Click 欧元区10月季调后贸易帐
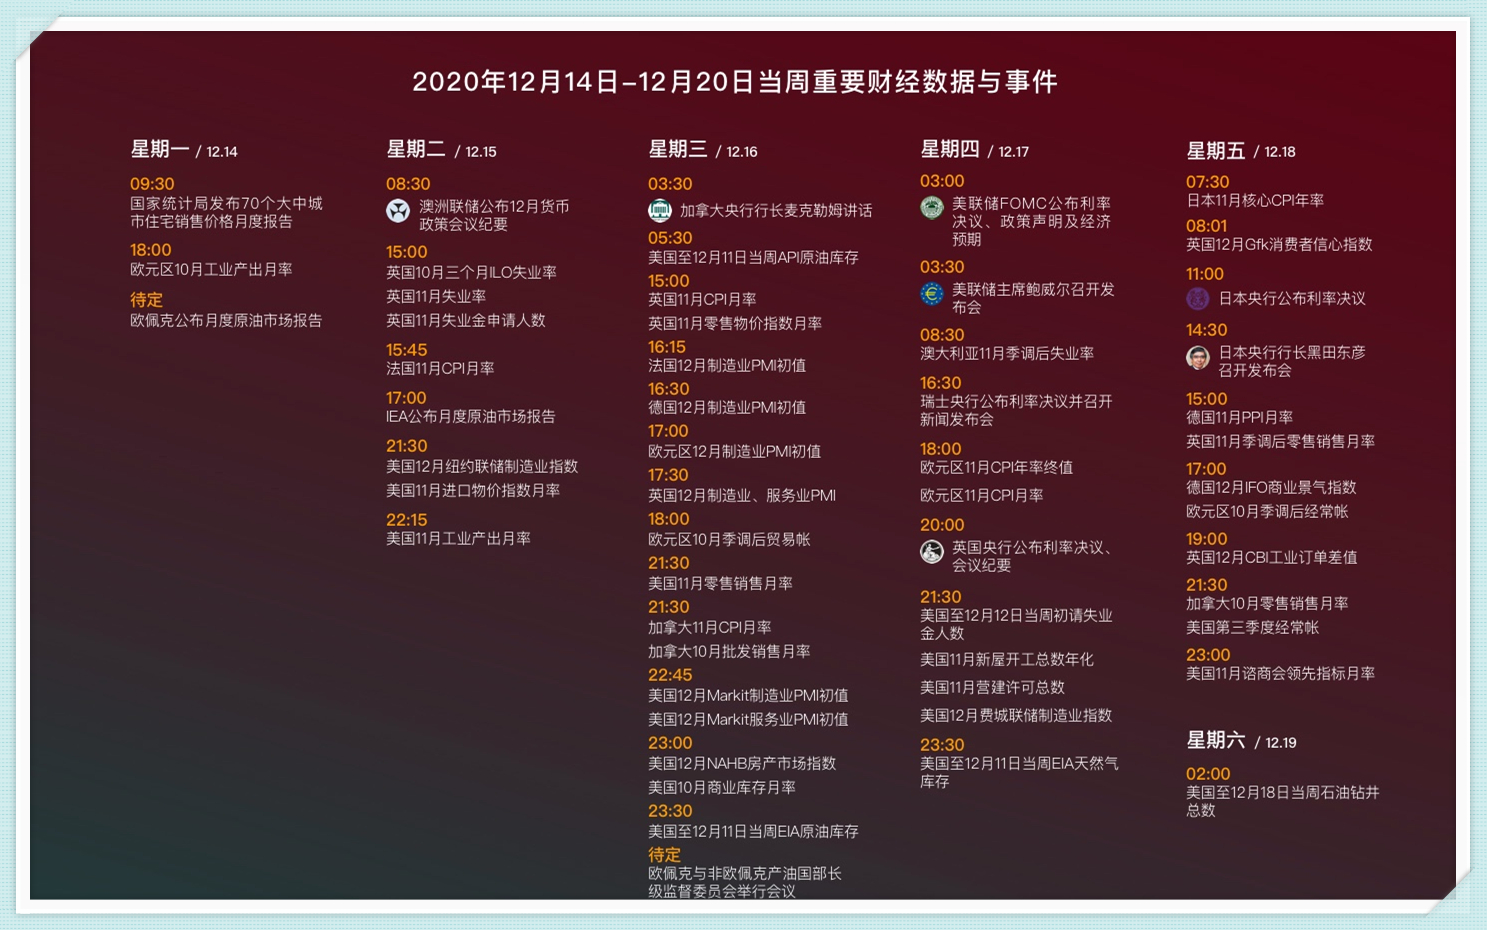The height and width of the screenshot is (930, 1487). point(729,539)
